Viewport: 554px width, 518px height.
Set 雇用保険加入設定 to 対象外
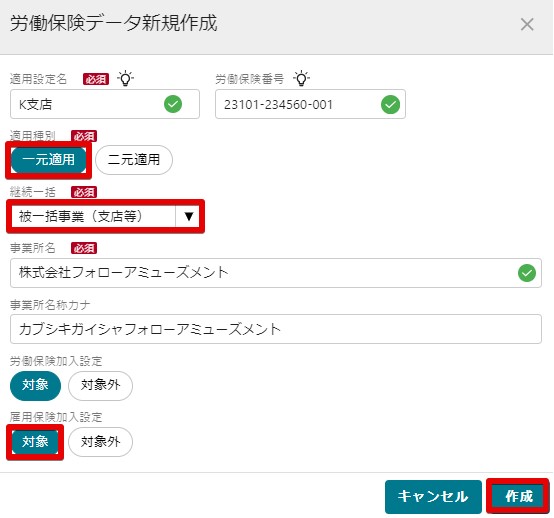101,442
